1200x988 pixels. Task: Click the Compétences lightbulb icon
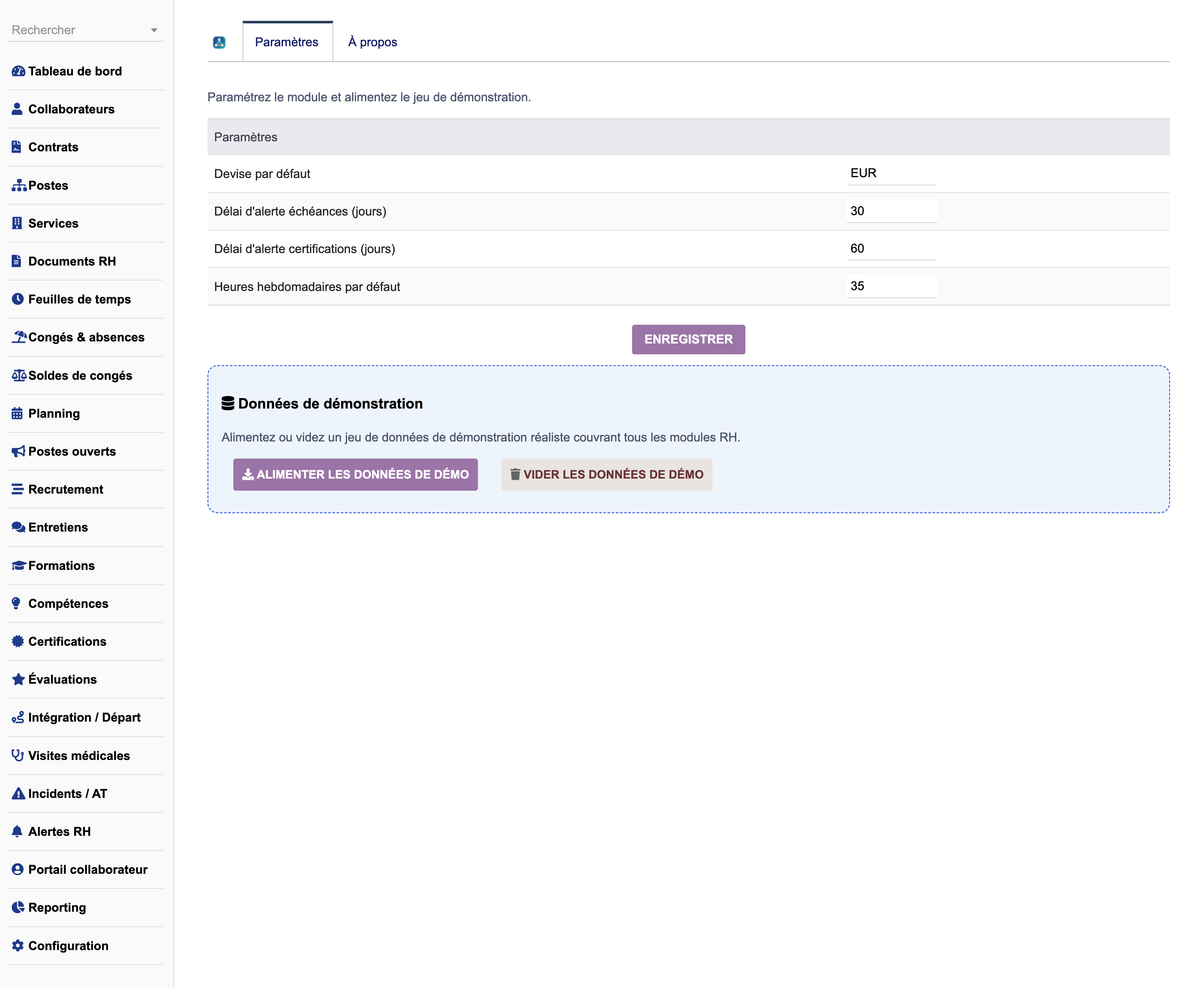point(16,604)
